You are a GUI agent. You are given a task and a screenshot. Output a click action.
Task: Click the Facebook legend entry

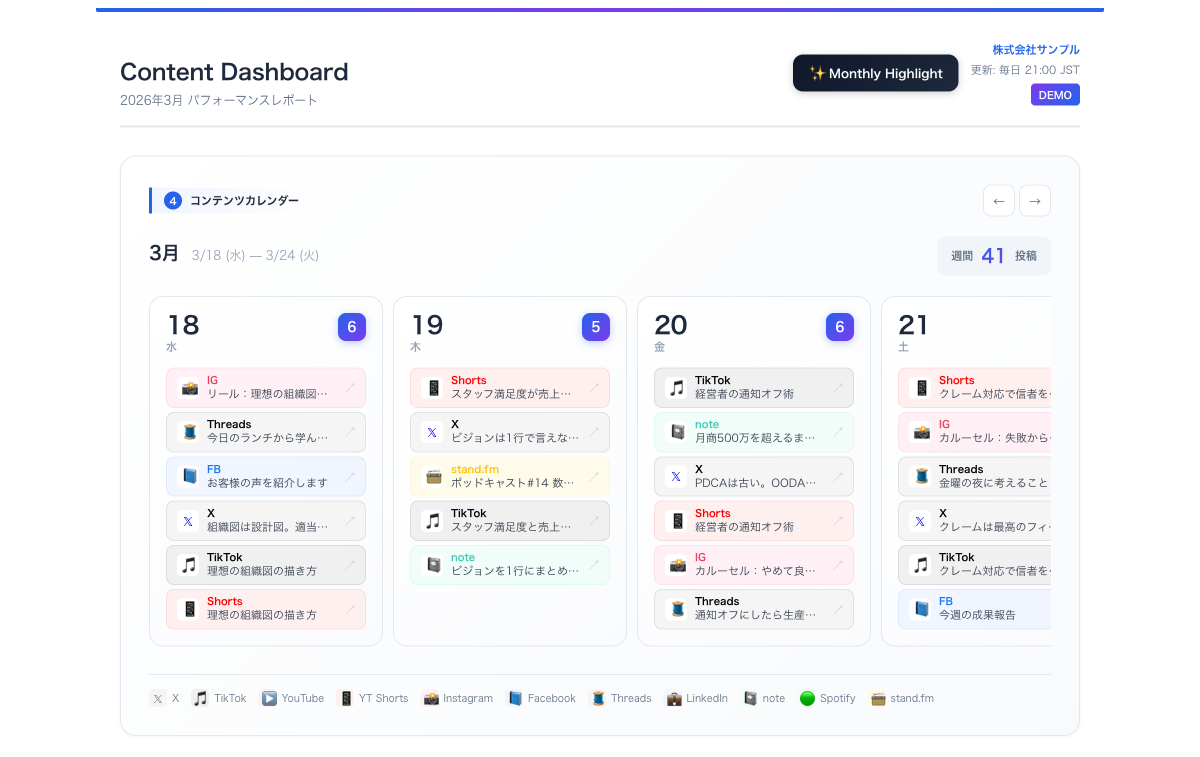click(x=541, y=698)
